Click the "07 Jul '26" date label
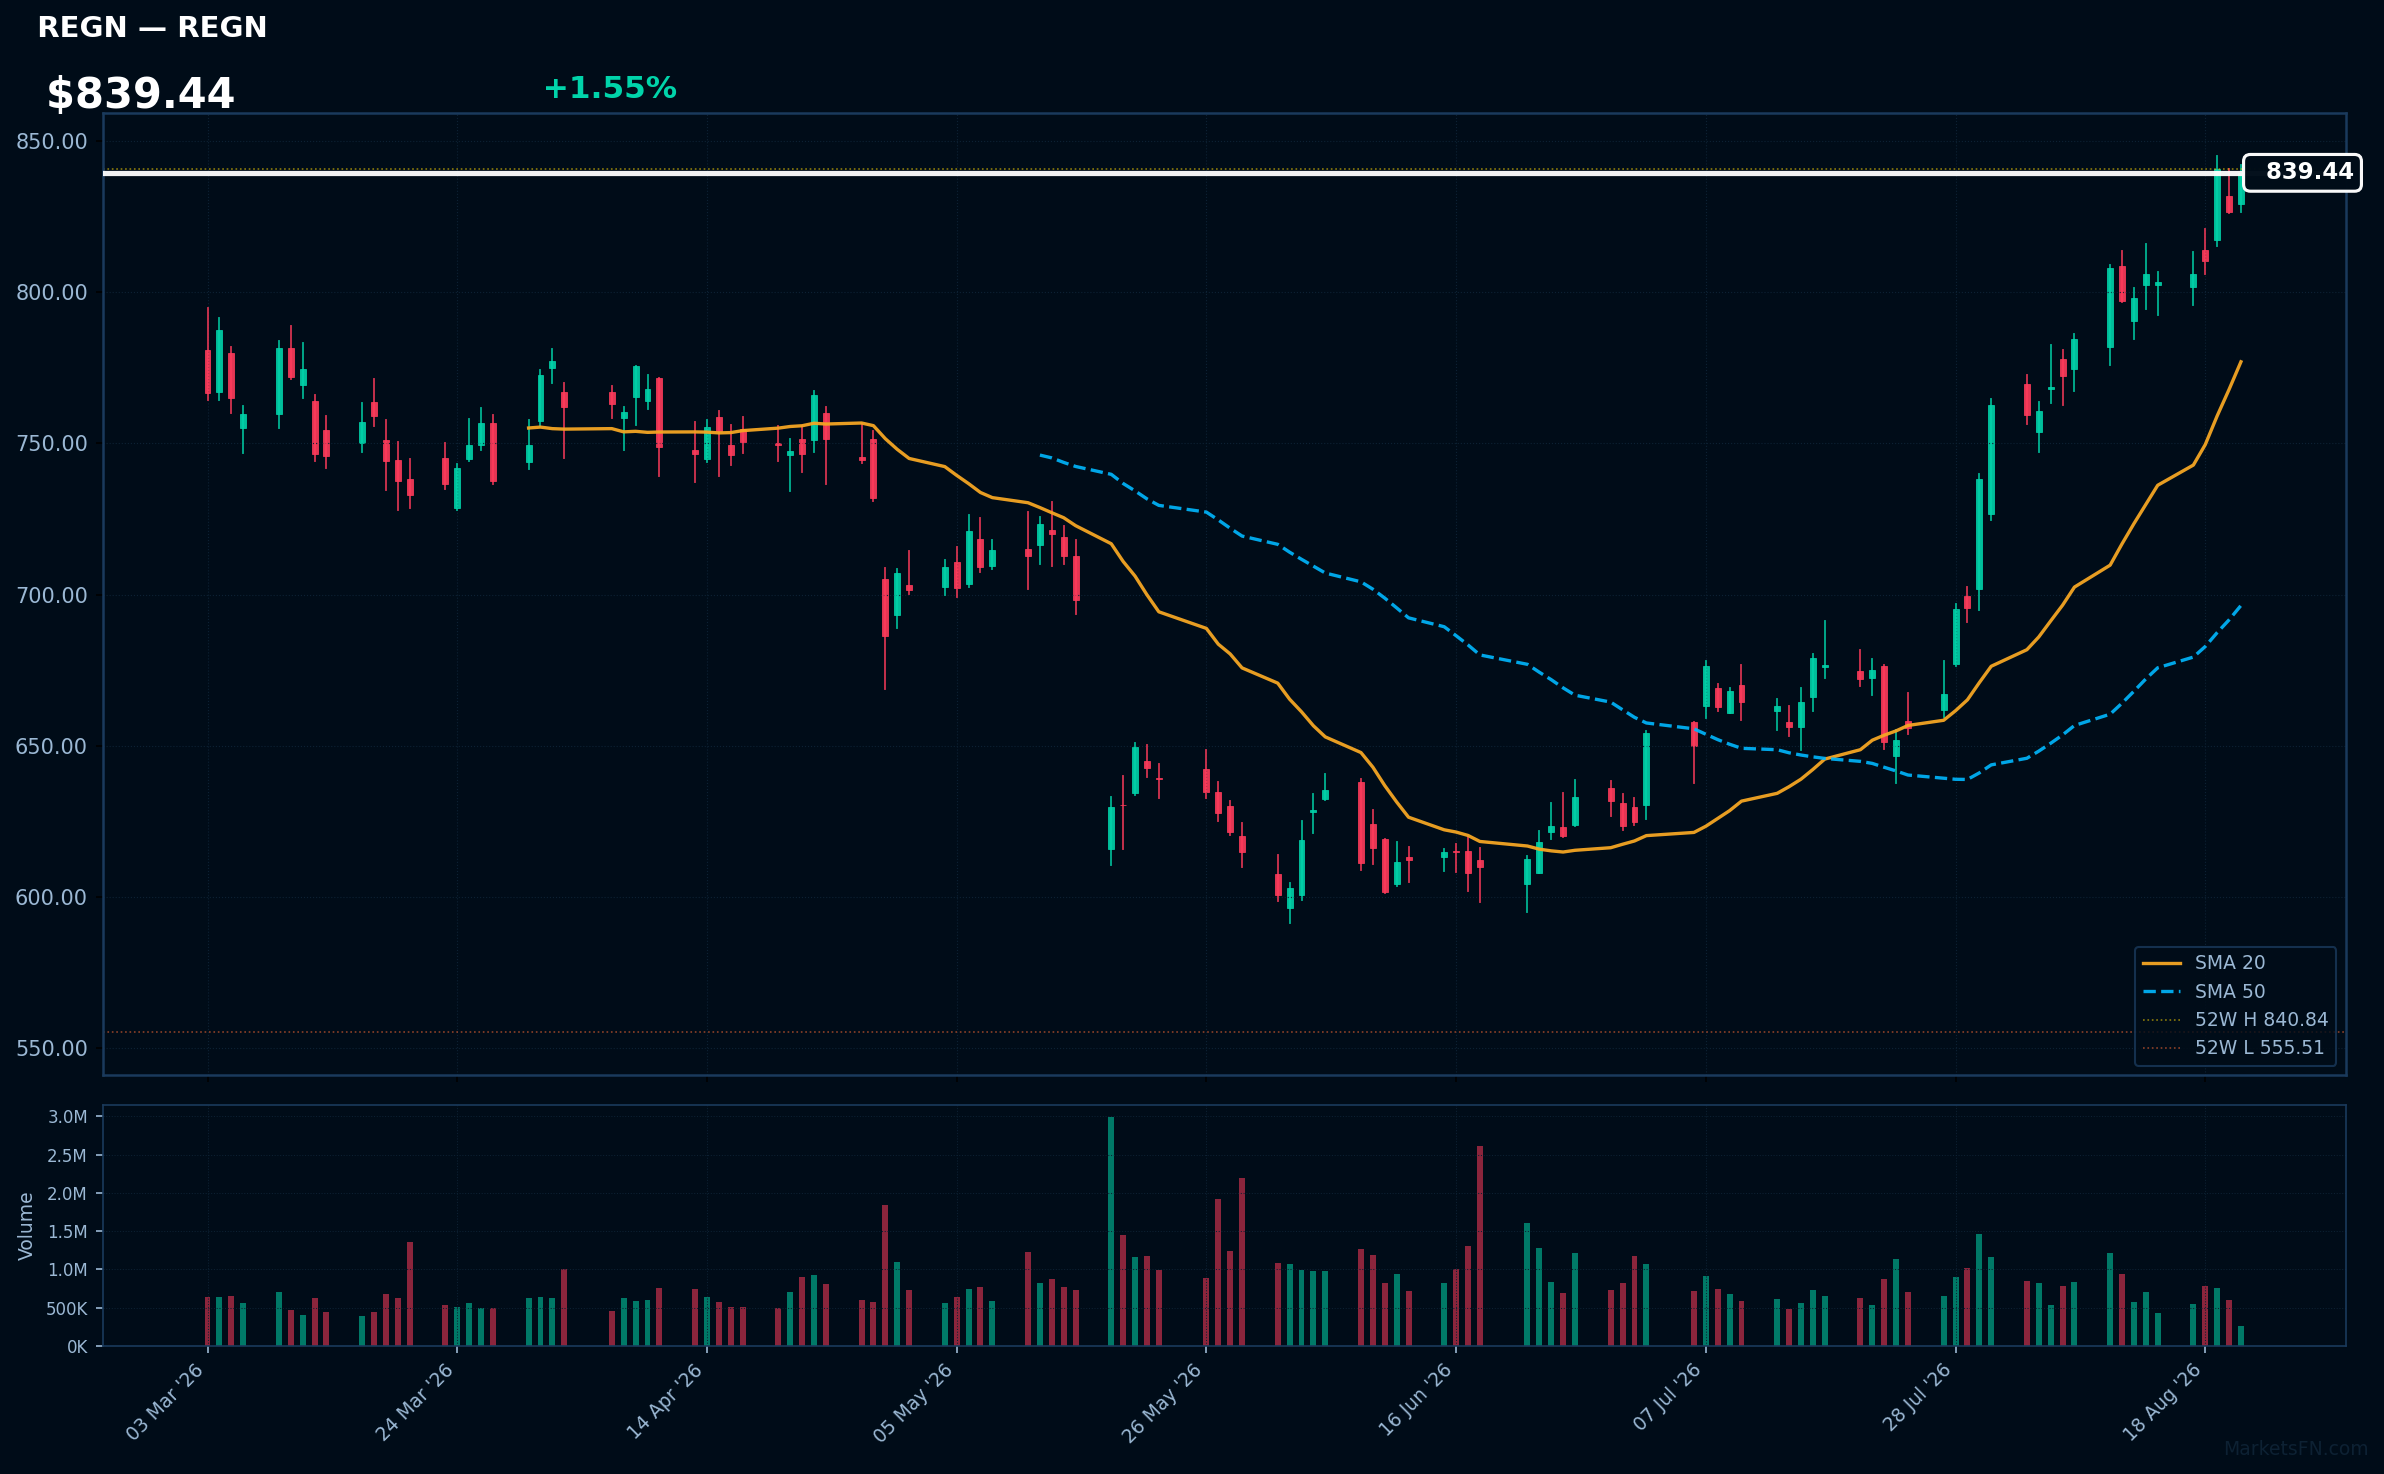 point(1667,1397)
